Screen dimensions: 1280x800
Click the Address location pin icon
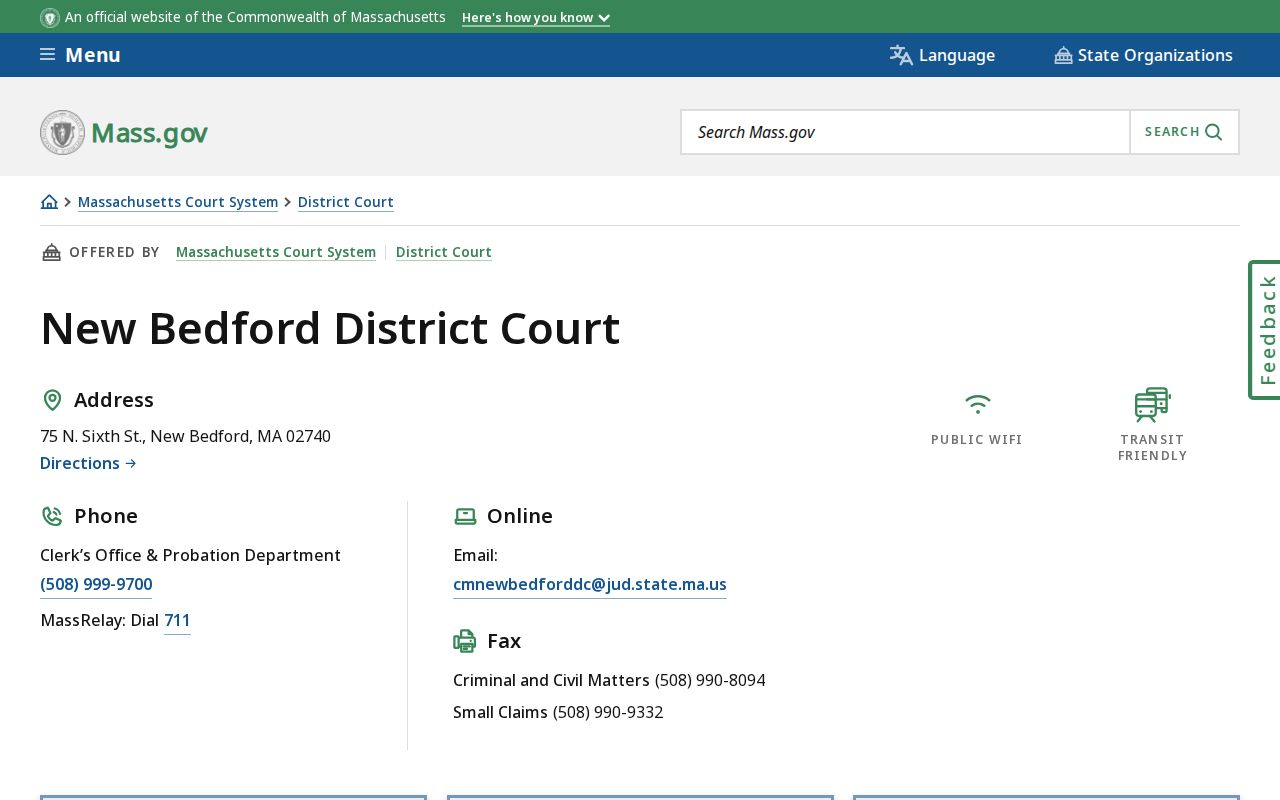coord(52,400)
